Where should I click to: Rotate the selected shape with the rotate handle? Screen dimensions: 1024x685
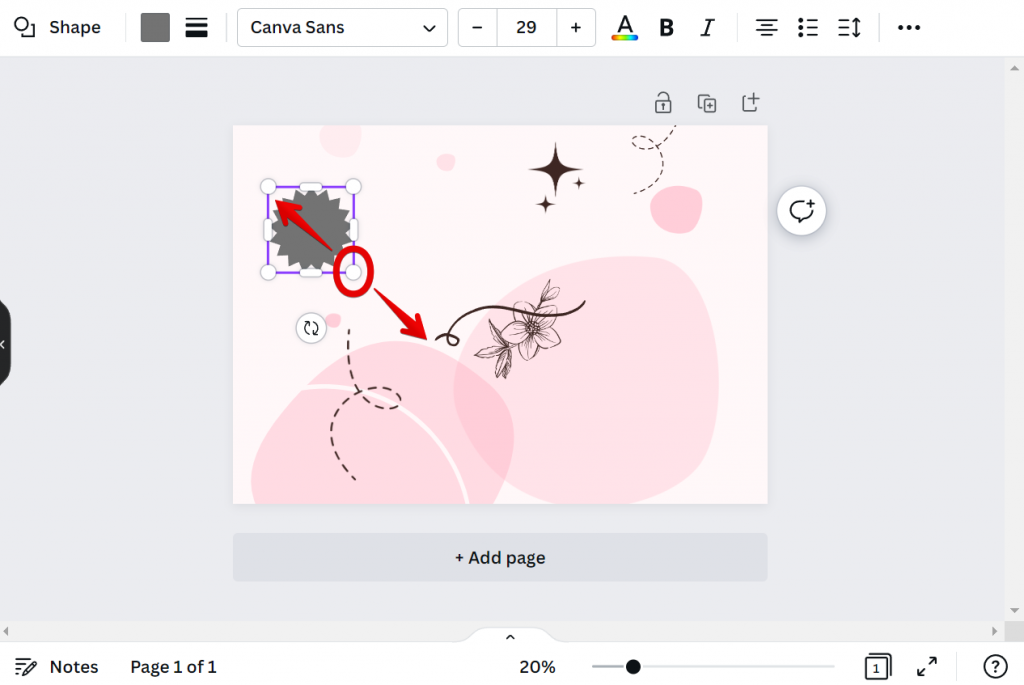pyautogui.click(x=311, y=328)
